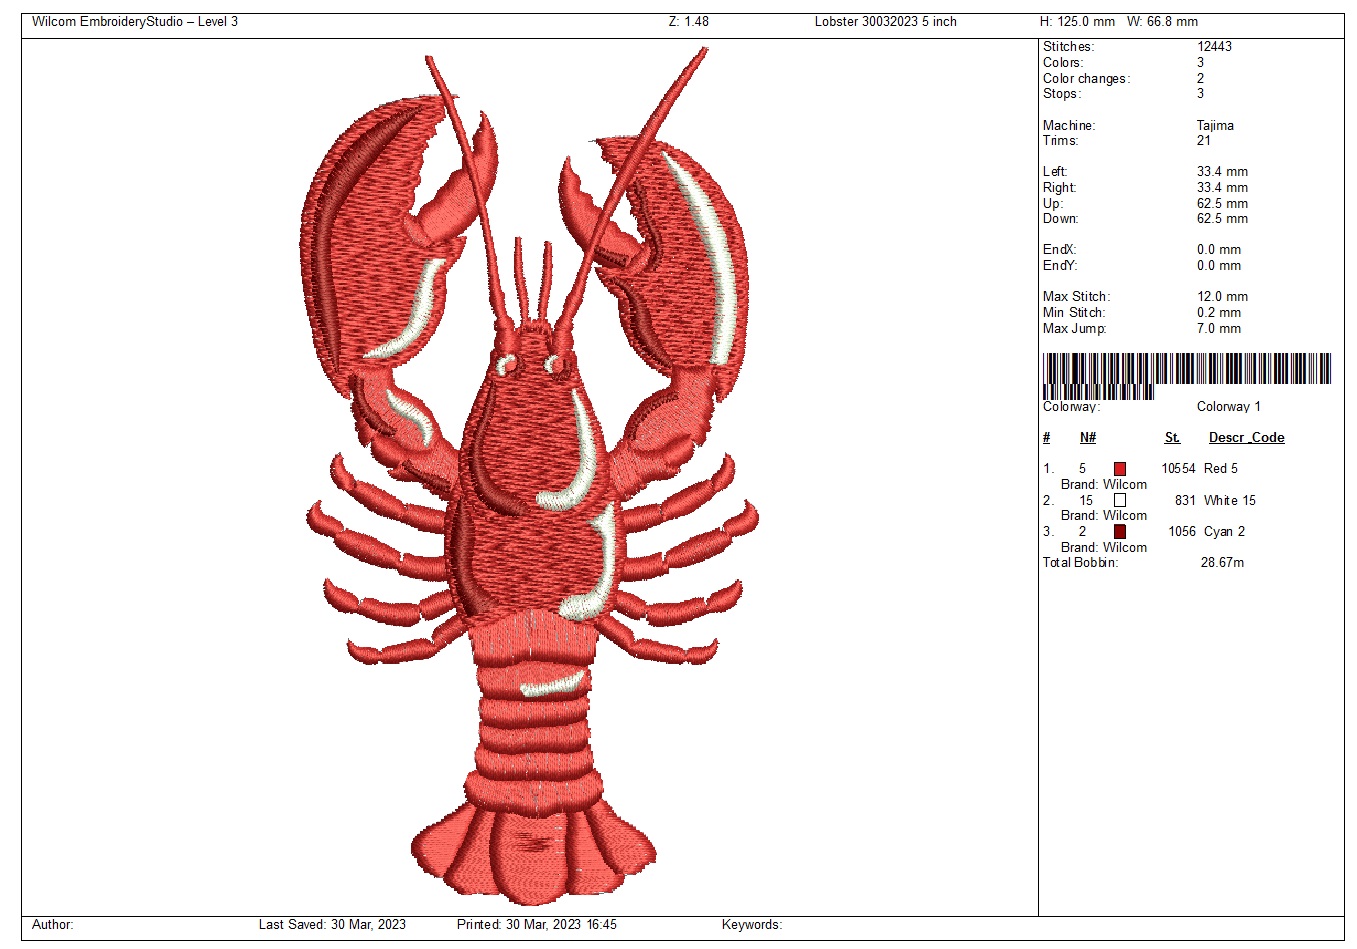This screenshot has height=949, width=1357.
Task: Click the design name Lobster 30032023 5 inch
Action: pyautogui.click(x=885, y=22)
